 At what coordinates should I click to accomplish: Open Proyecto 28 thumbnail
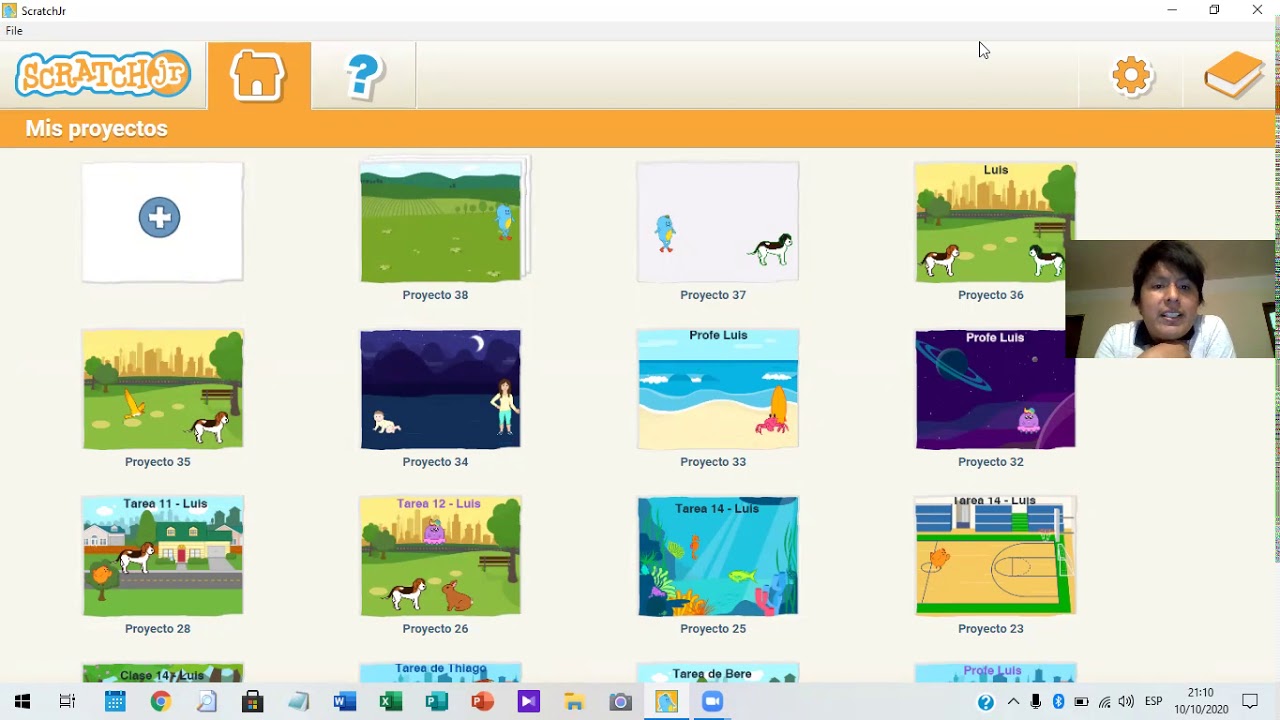click(162, 556)
